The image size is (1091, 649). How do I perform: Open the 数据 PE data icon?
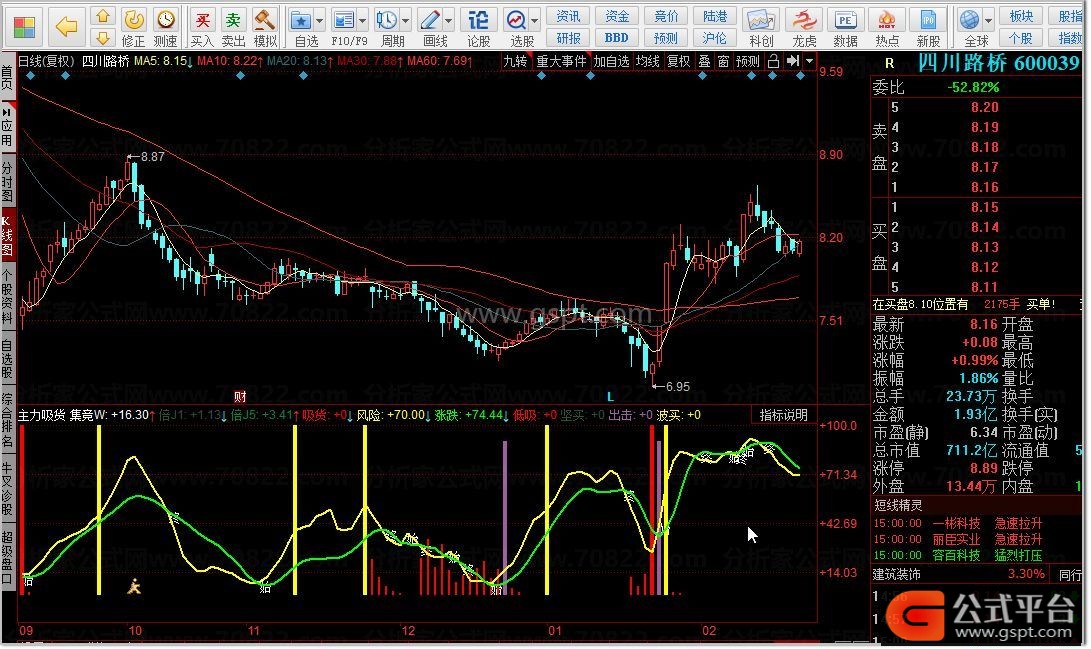tap(845, 28)
